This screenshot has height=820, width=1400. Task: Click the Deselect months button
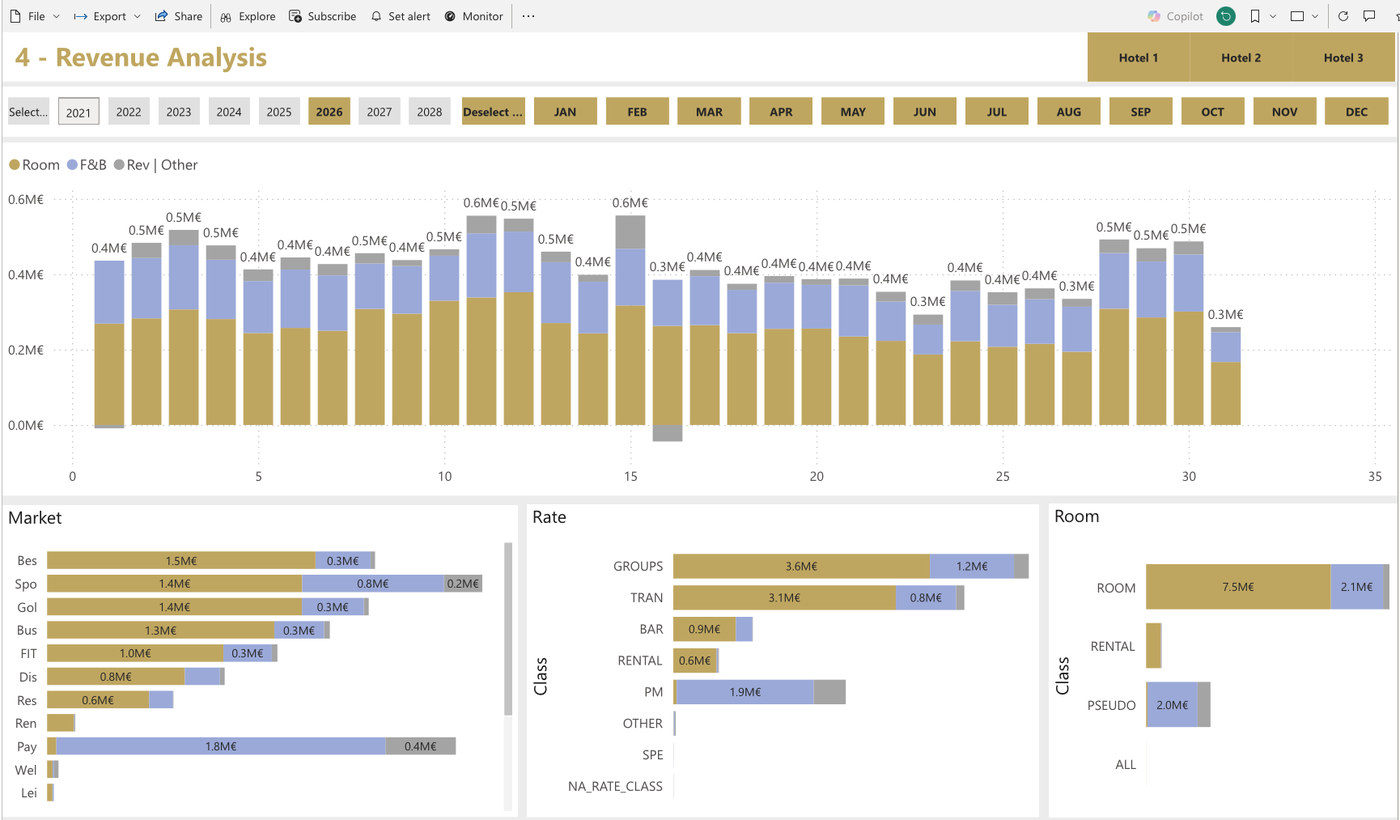point(493,112)
